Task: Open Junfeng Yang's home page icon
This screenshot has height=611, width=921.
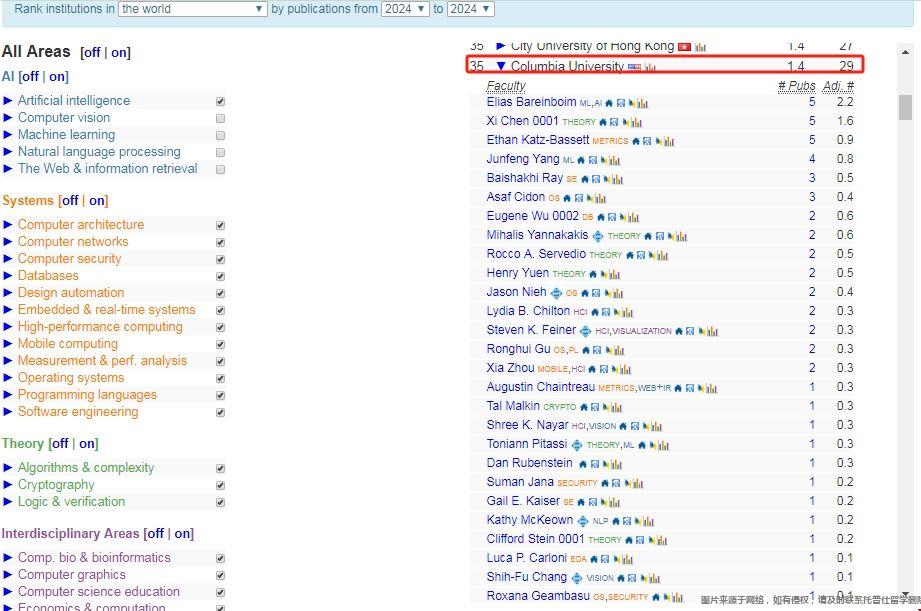Action: coord(581,160)
